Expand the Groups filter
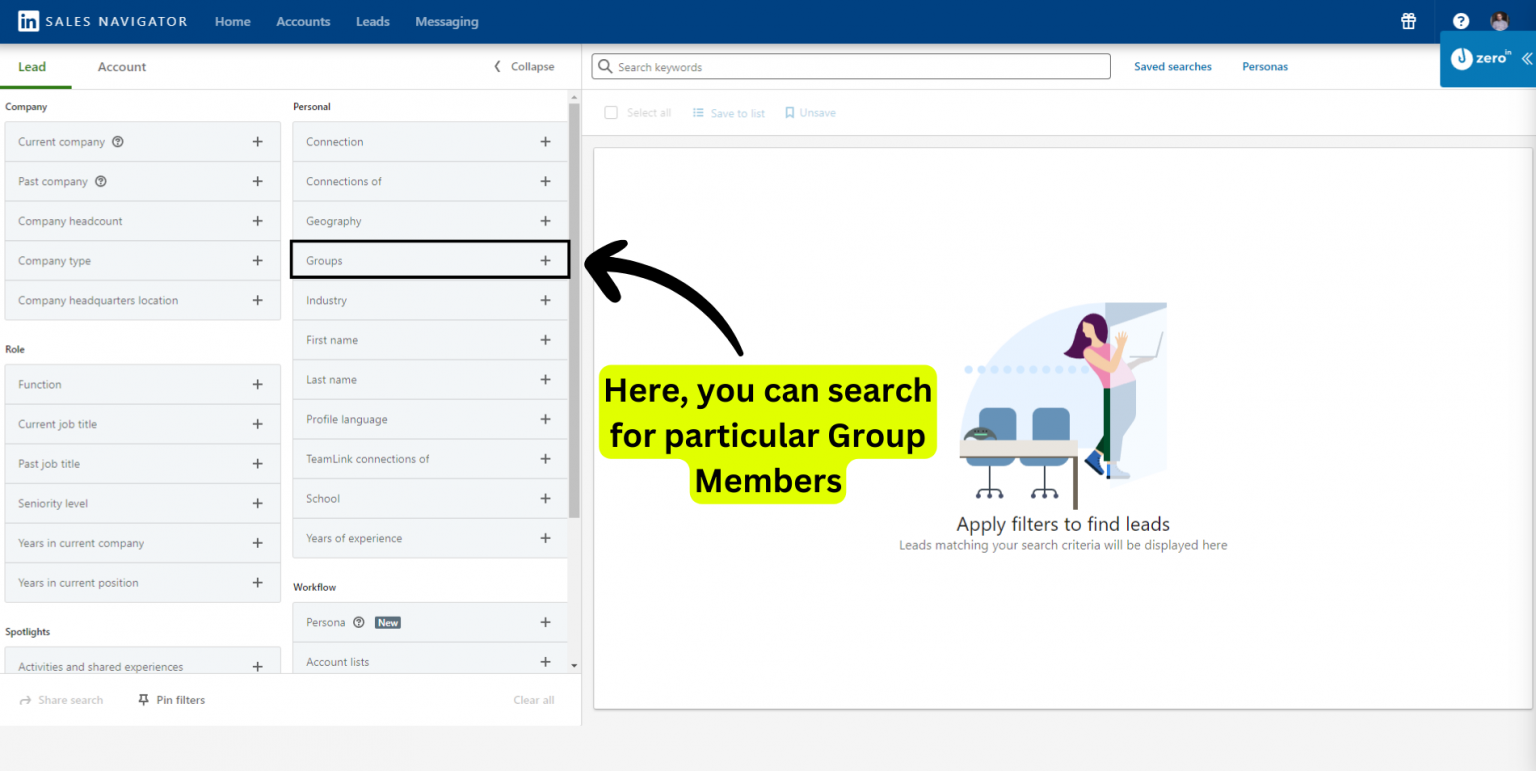1536x771 pixels. 545,260
